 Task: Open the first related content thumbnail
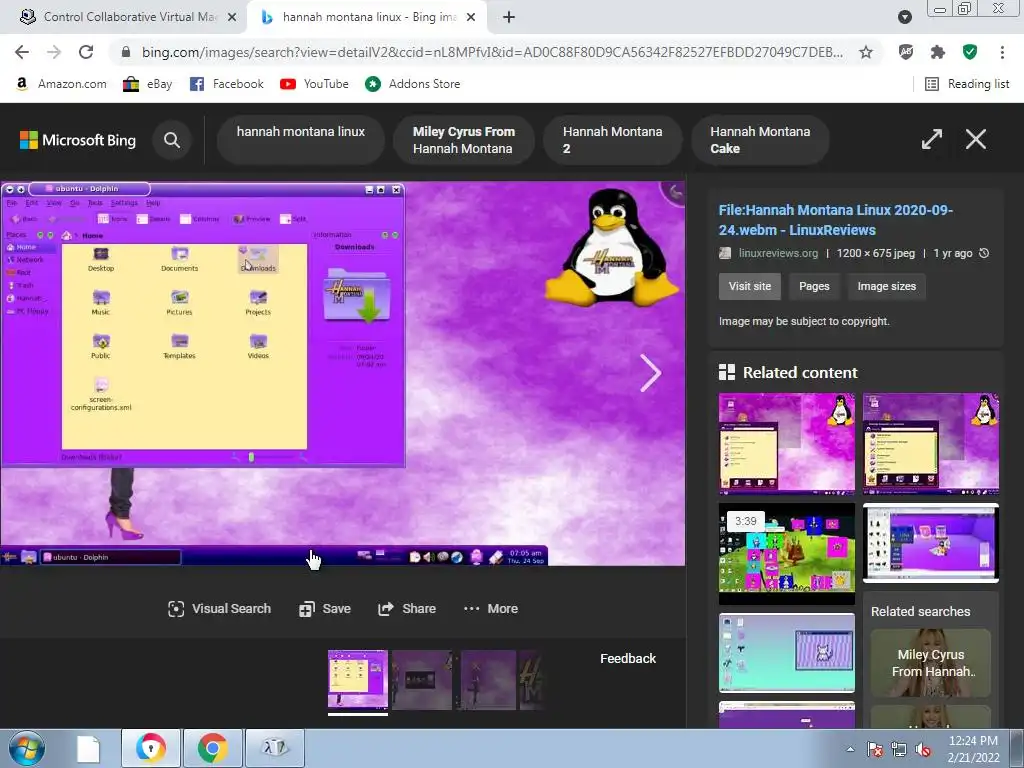click(786, 444)
